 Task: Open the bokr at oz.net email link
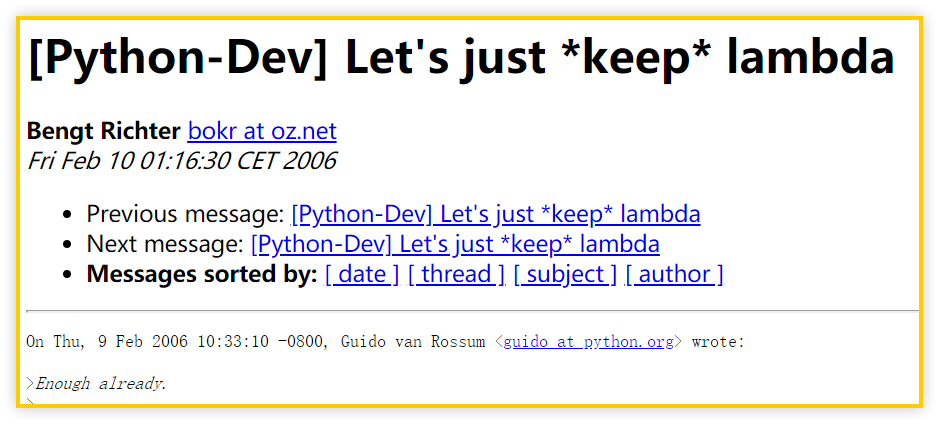tap(262, 131)
